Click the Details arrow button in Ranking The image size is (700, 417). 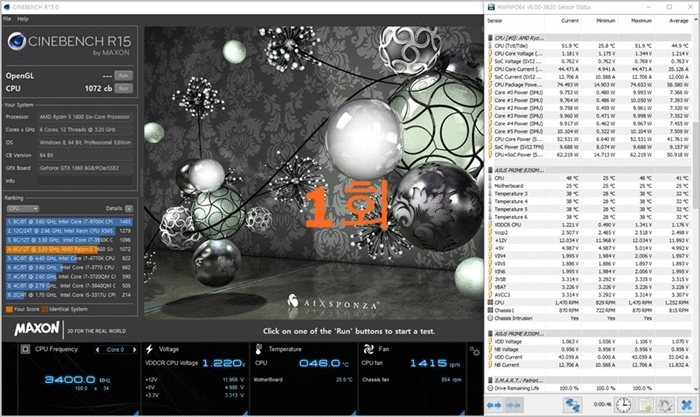[x=129, y=208]
